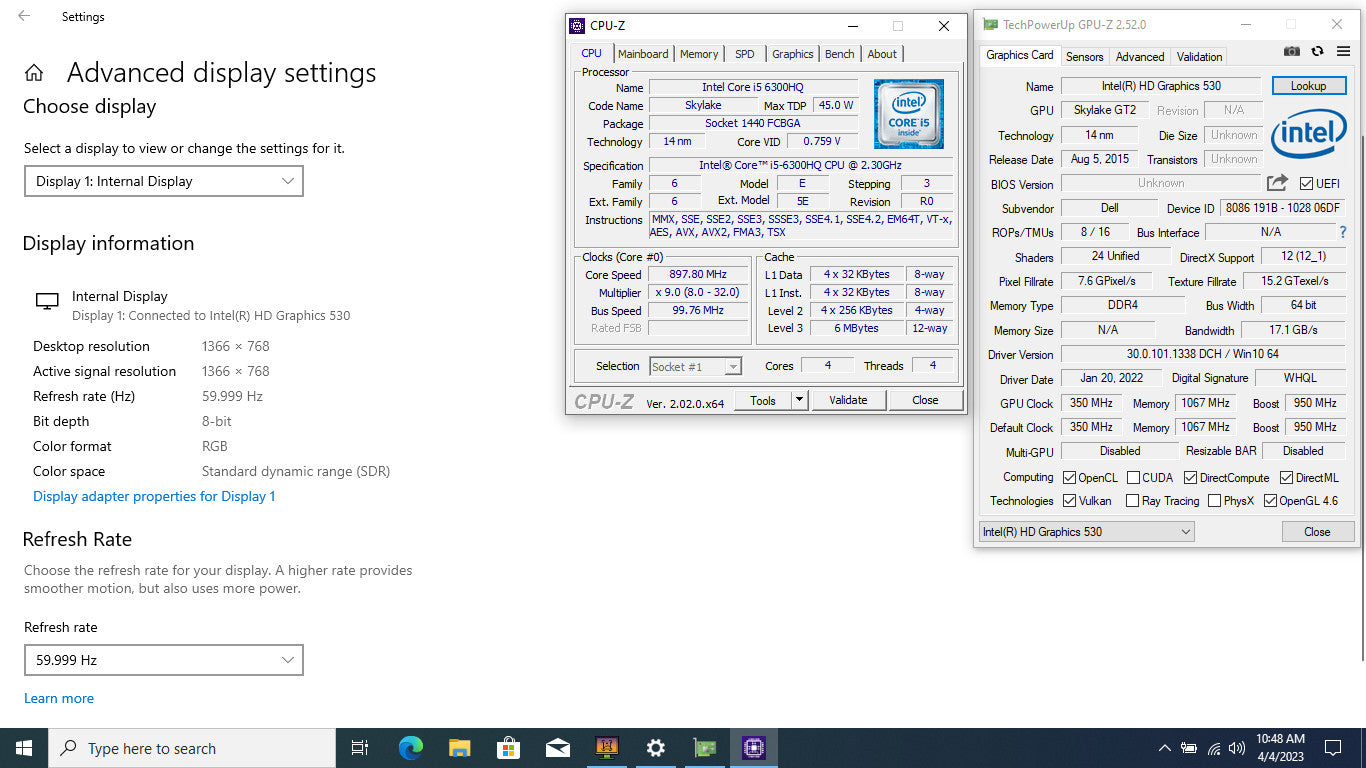Image resolution: width=1366 pixels, height=768 pixels.
Task: Open the GPU selector dropdown in GPU-Z
Action: tap(1086, 532)
